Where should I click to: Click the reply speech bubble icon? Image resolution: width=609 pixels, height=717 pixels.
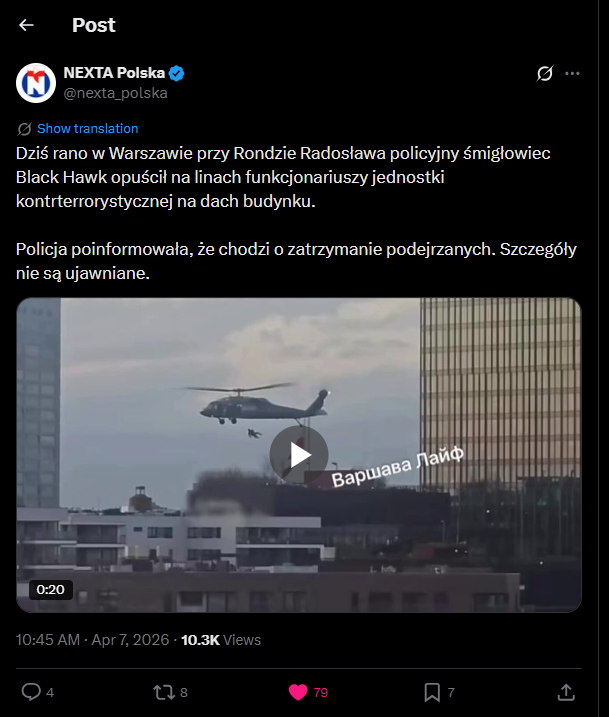(x=31, y=692)
